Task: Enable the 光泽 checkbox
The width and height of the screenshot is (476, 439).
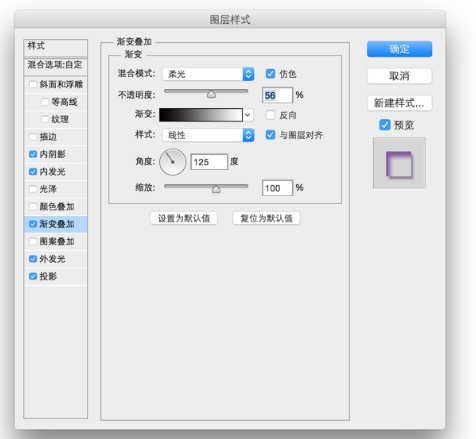Action: (33, 189)
